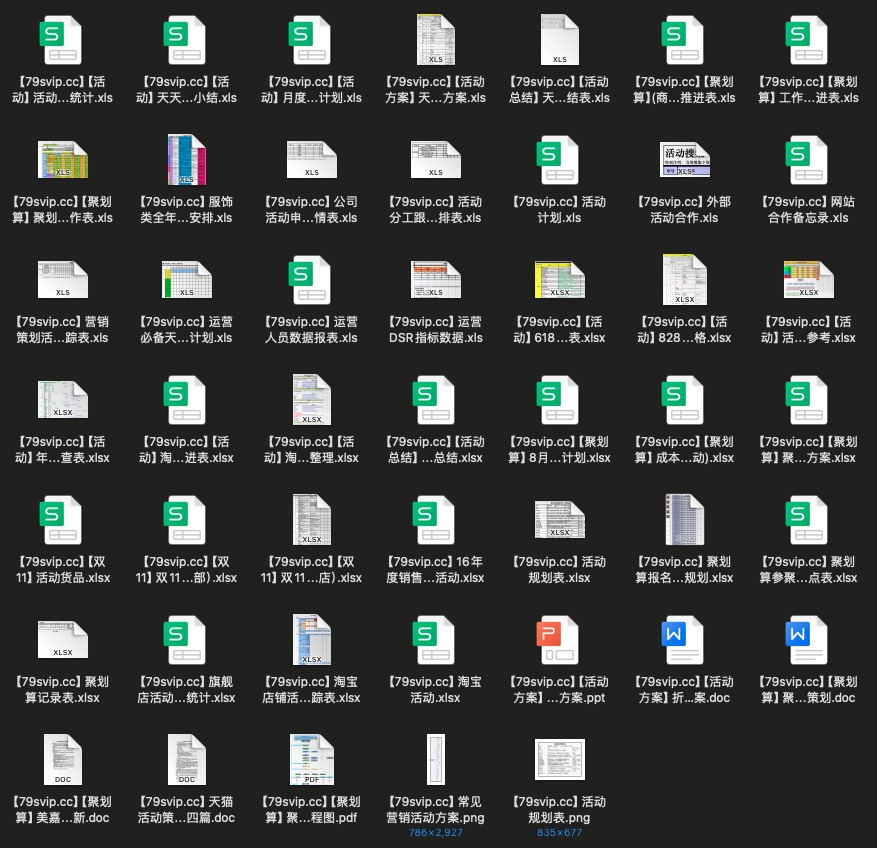Screen dimensions: 877x848
Task: Click the 【活动方案】天…方案.xls thumbnail icon
Action: pos(436,40)
